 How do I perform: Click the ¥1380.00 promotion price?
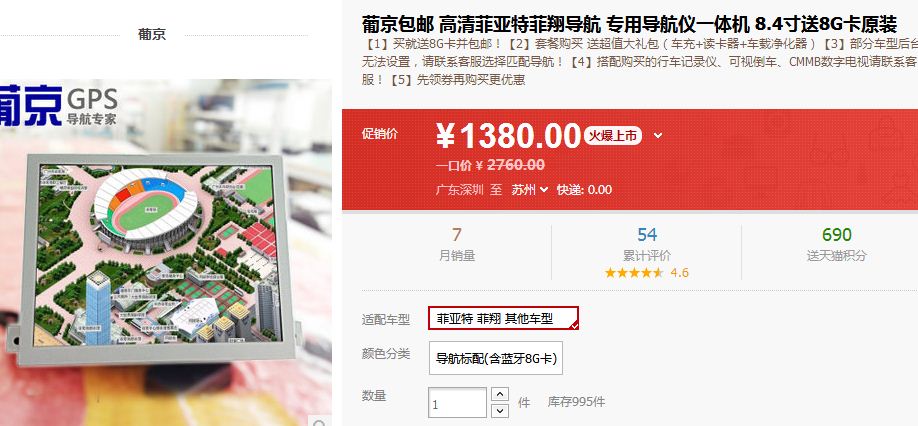(x=508, y=136)
